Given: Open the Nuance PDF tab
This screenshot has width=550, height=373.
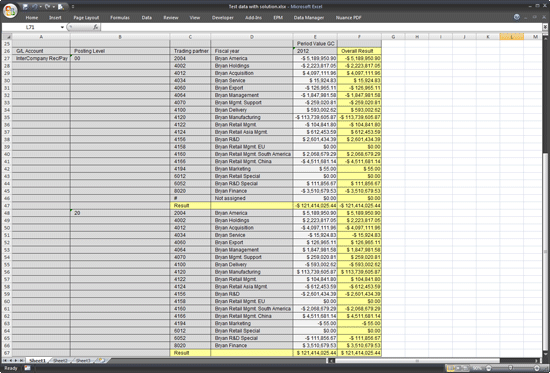Looking at the screenshot, I should pyautogui.click(x=349, y=18).
